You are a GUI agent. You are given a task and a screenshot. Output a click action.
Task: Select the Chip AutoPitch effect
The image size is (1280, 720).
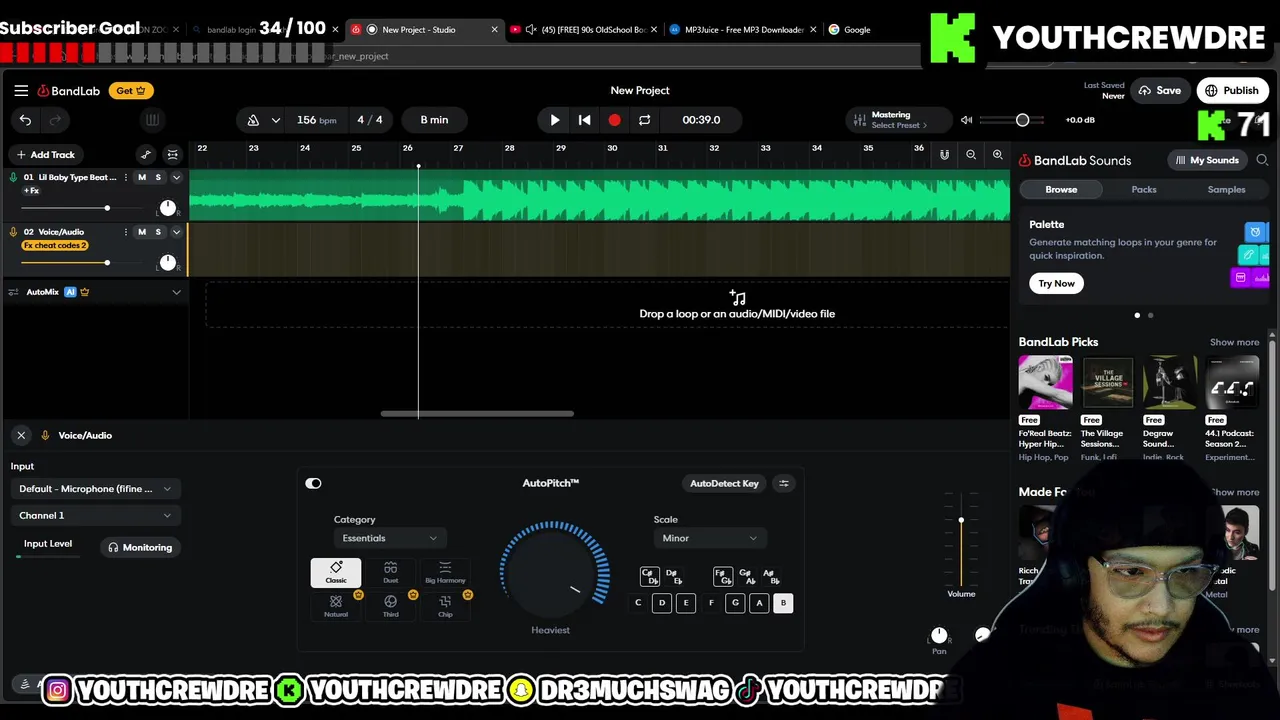tap(445, 606)
